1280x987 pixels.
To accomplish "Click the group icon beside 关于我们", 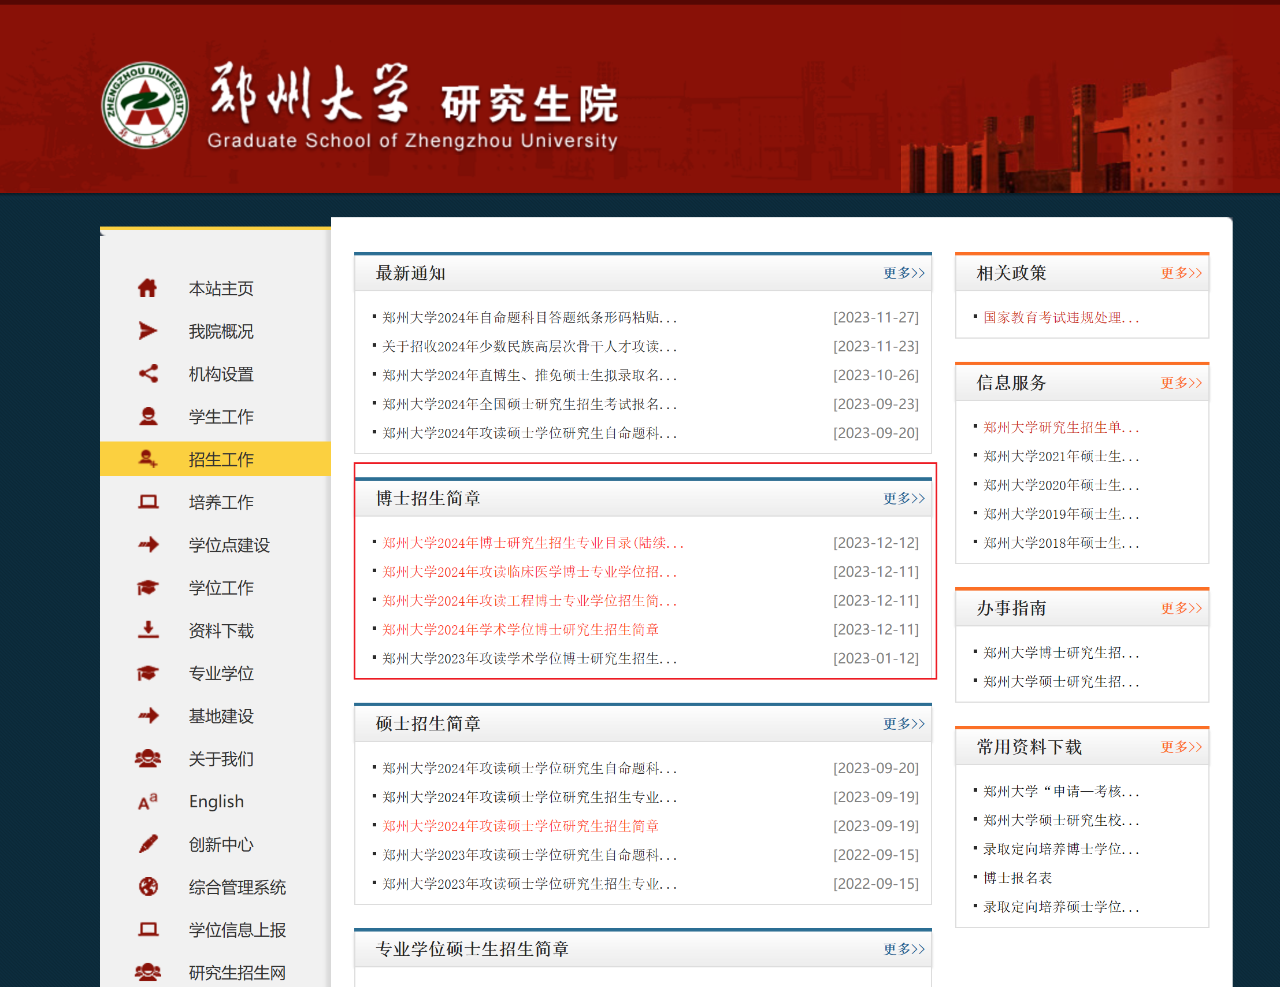I will click(x=148, y=759).
